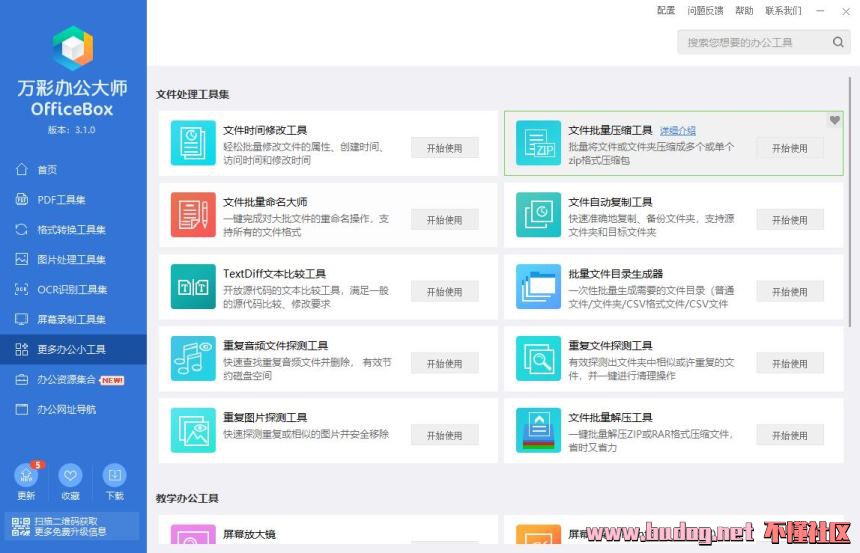Open the 重复图片探测工具 icon
This screenshot has width=860, height=553.
[193, 430]
